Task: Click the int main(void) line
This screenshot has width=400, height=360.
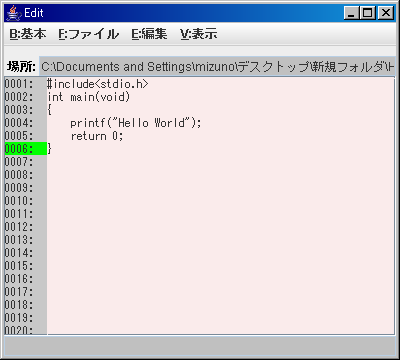Action: point(88,97)
